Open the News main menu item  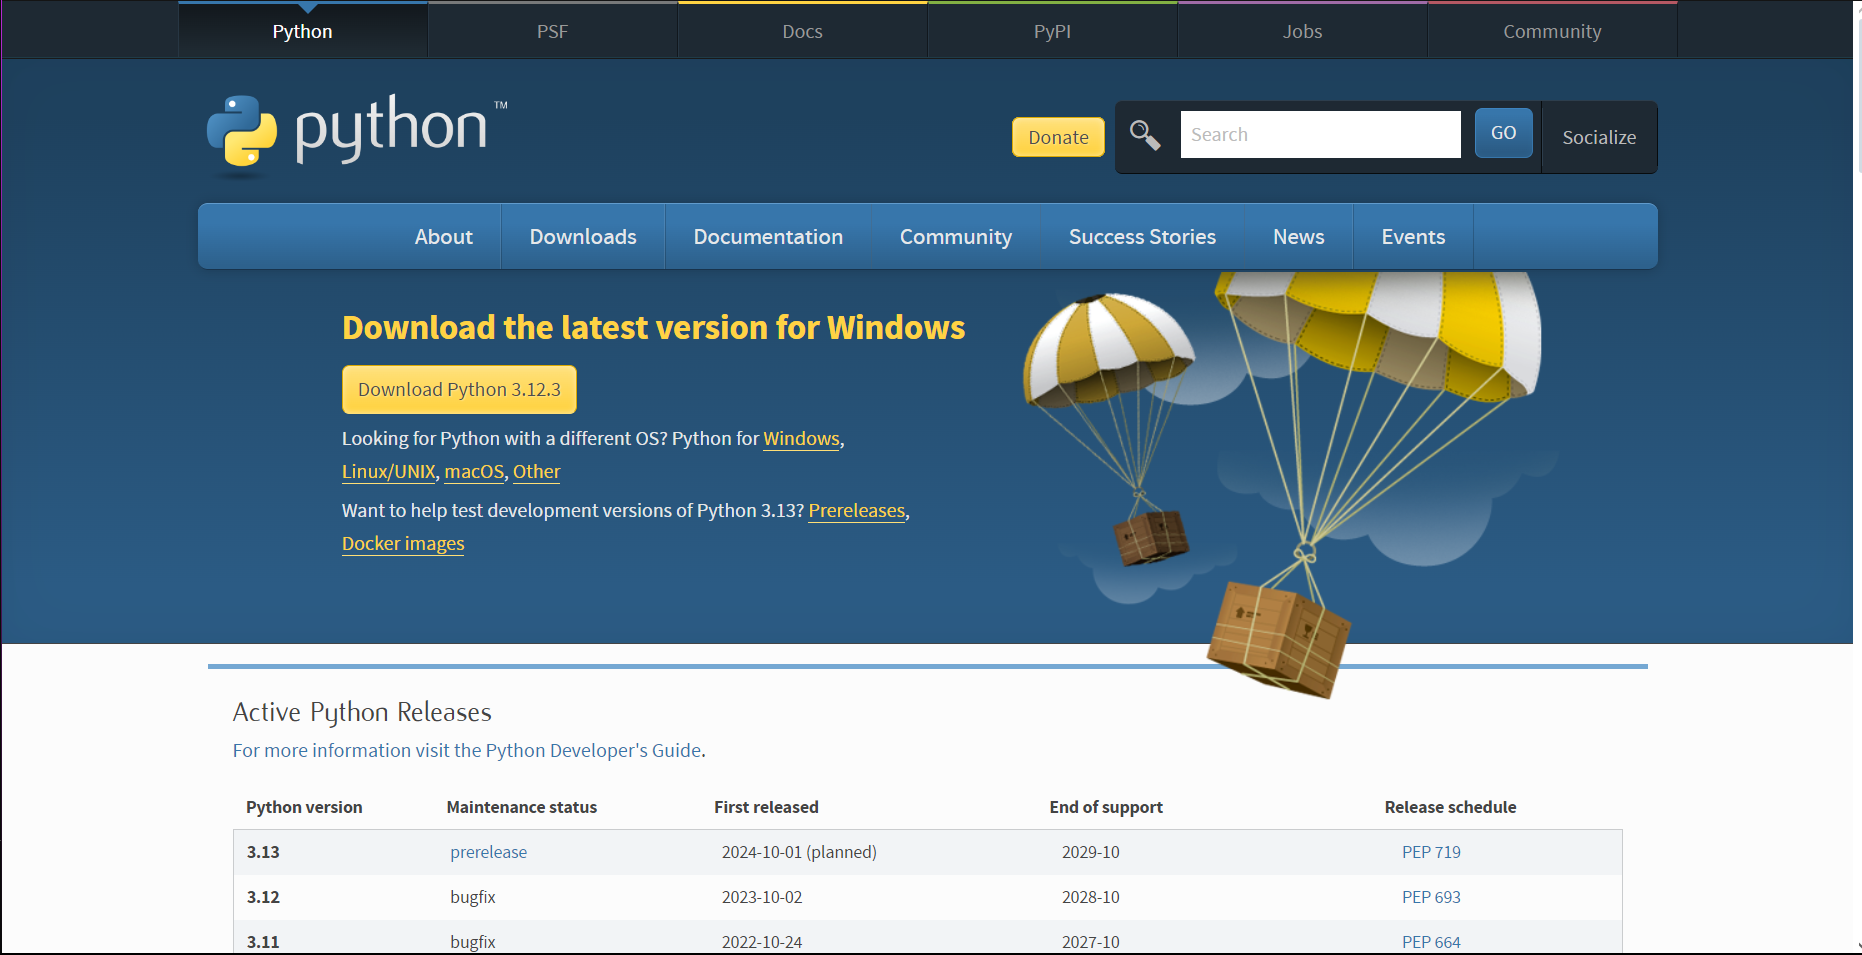point(1298,237)
